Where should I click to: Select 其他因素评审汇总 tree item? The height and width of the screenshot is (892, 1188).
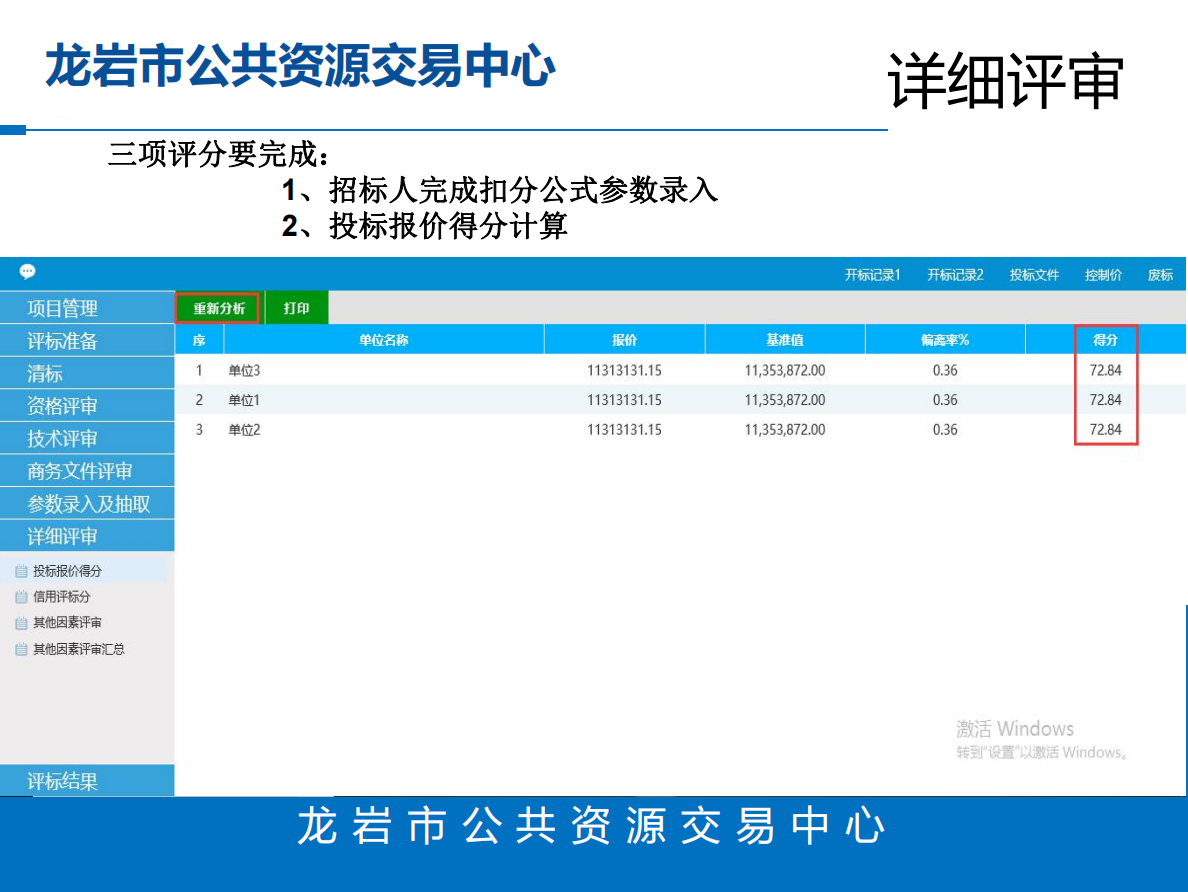[x=79, y=649]
